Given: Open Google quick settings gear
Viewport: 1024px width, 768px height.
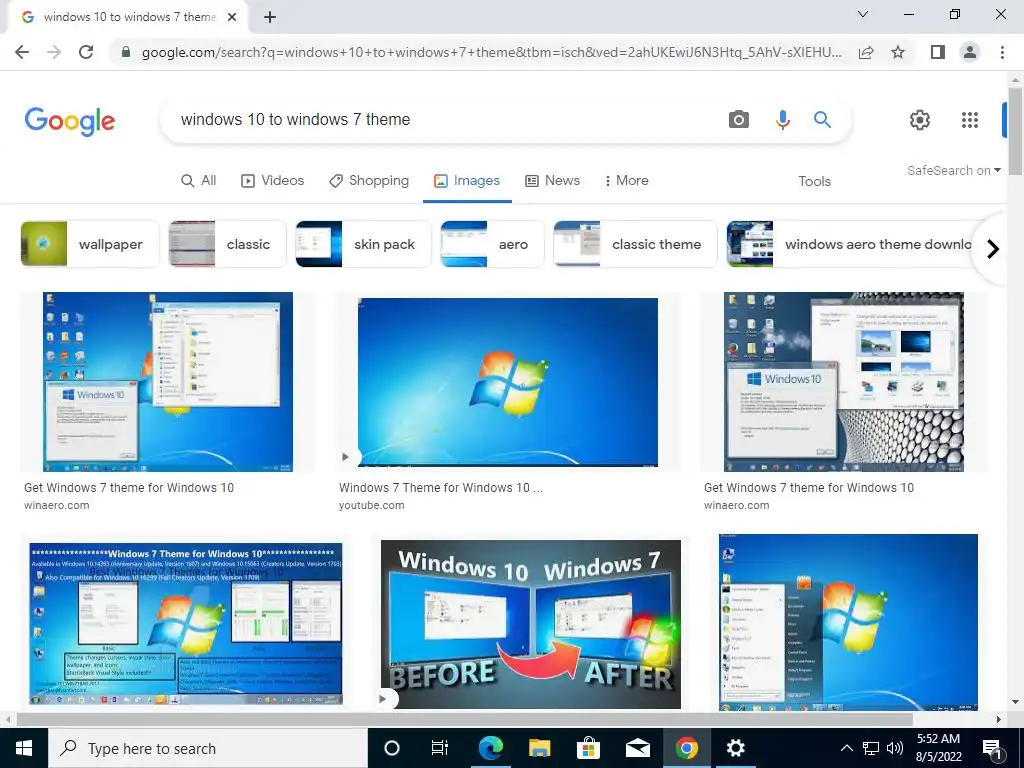Looking at the screenshot, I should click(x=920, y=120).
